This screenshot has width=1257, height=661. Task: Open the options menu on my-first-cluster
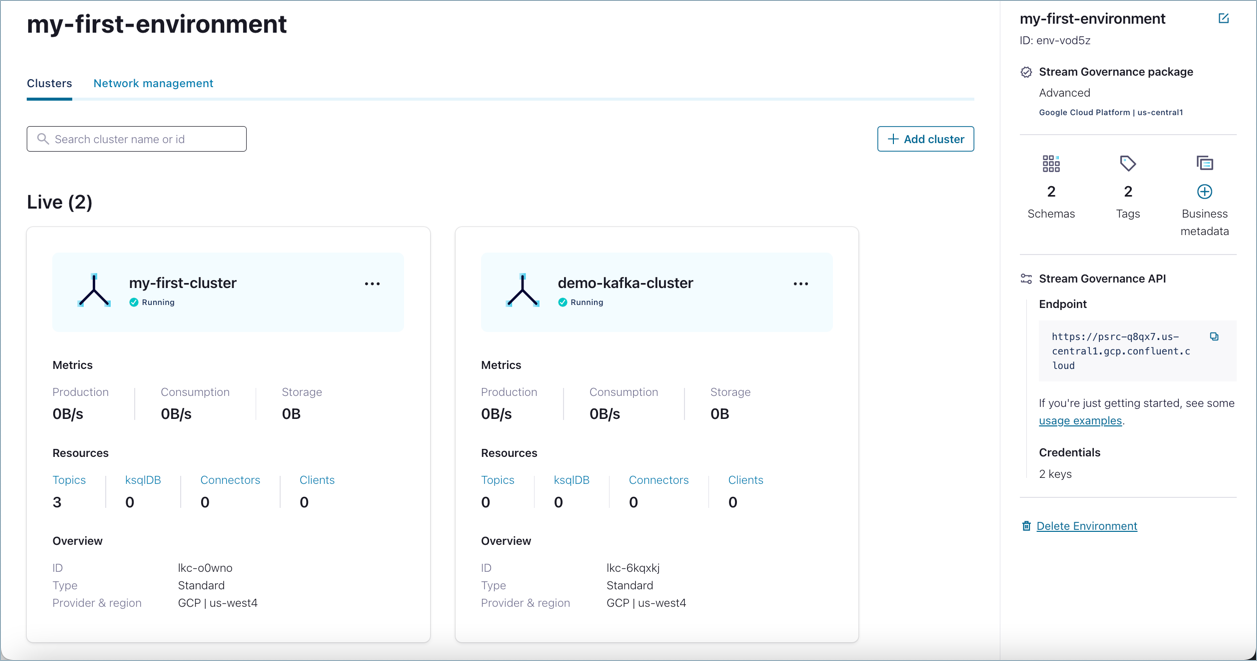pos(372,283)
